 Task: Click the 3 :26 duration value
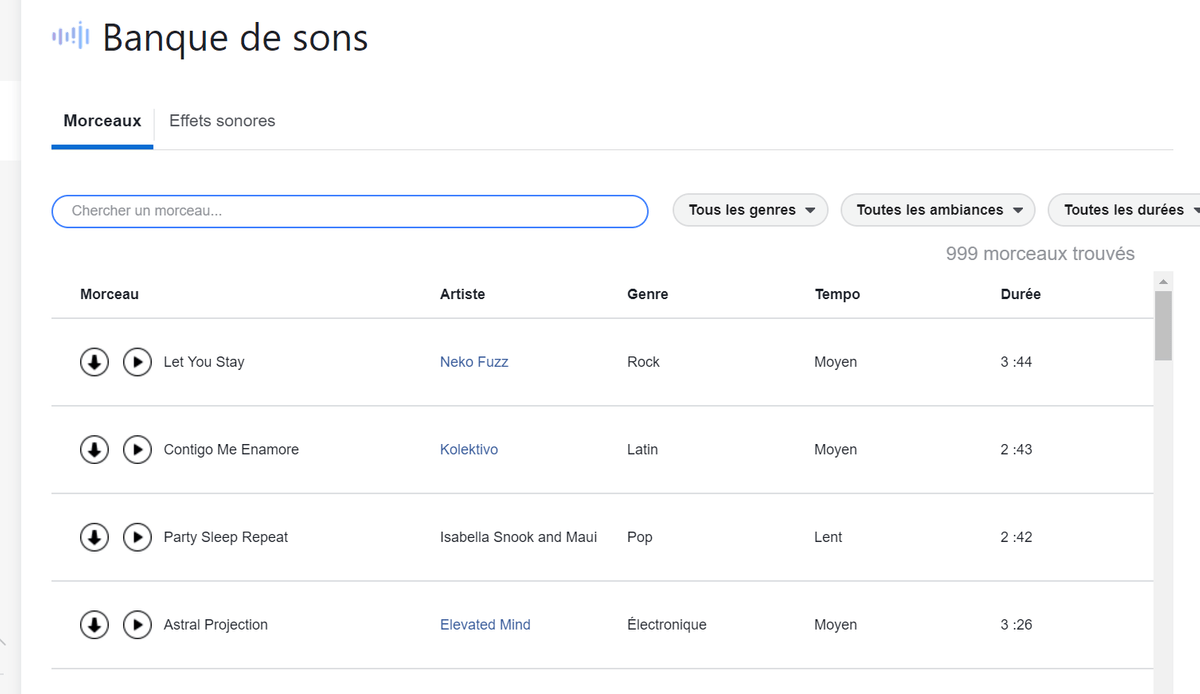(1016, 625)
